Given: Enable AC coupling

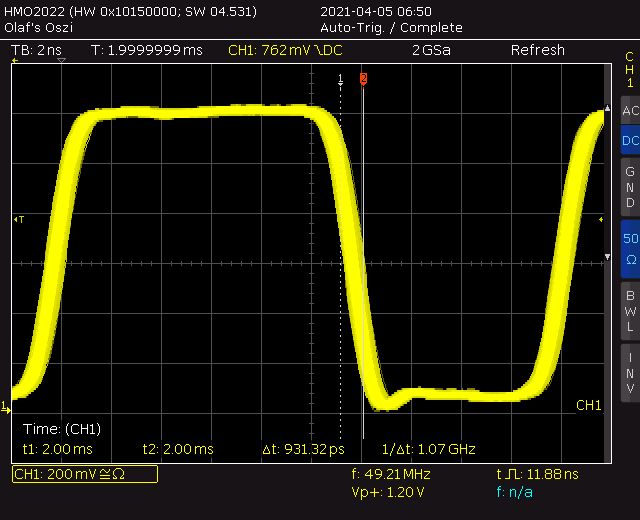Looking at the screenshot, I should [x=630, y=110].
